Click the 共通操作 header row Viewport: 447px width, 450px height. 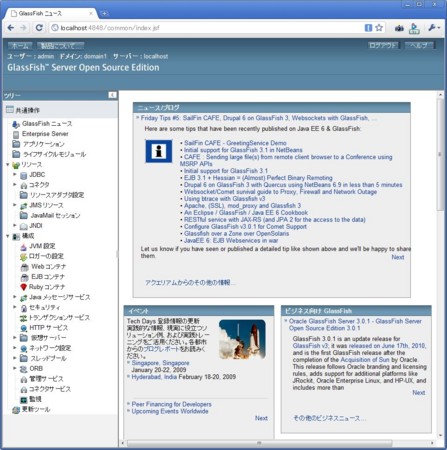click(x=60, y=110)
